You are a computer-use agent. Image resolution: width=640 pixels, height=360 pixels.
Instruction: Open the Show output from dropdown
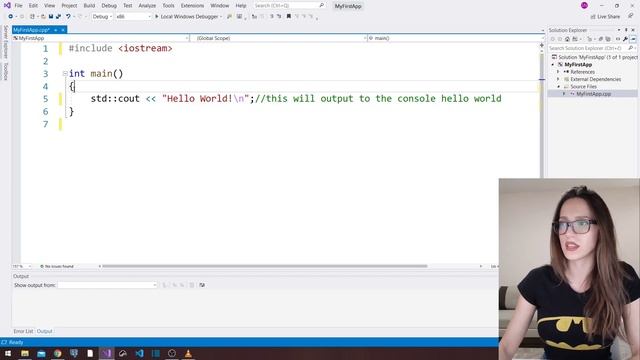pyautogui.click(x=107, y=285)
